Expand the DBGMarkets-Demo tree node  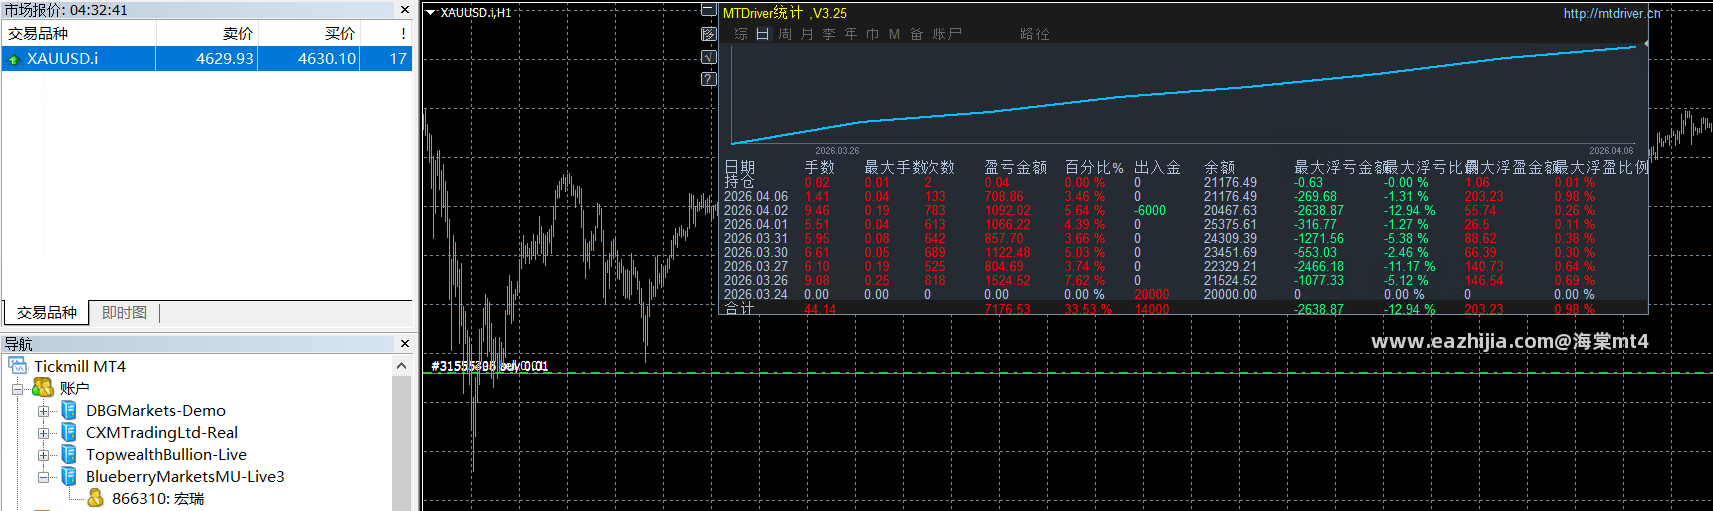click(x=43, y=411)
